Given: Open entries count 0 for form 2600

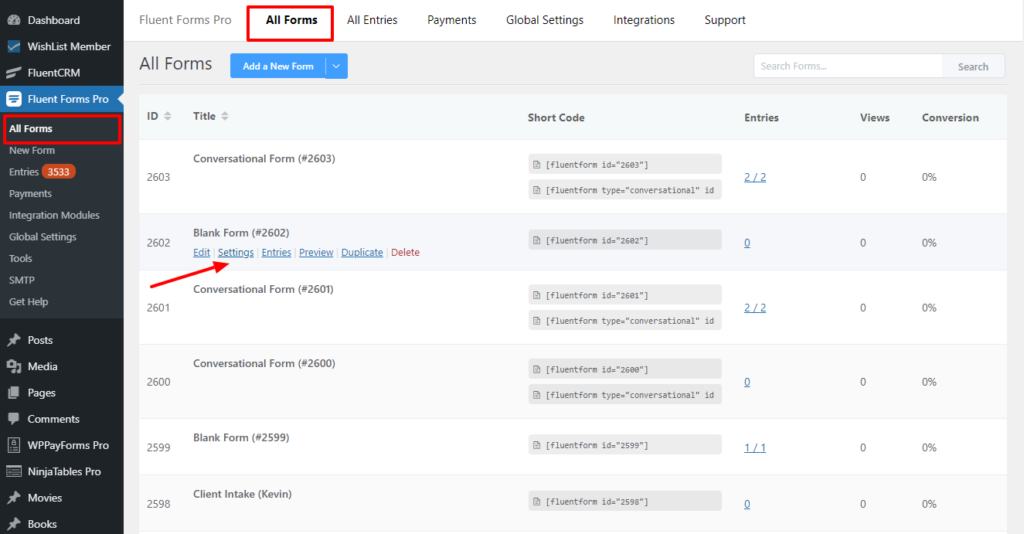Looking at the screenshot, I should pos(747,382).
